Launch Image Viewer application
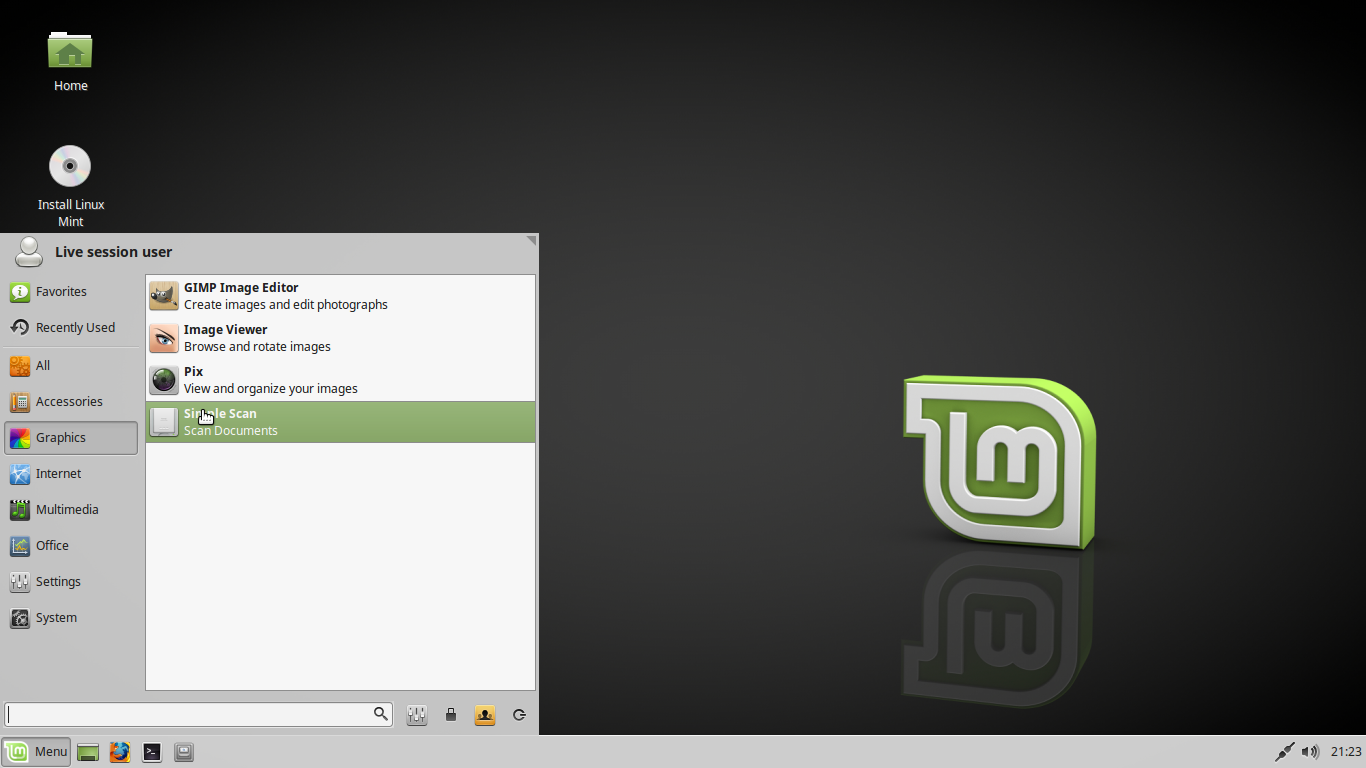Viewport: 1366px width, 768px height. [340, 338]
